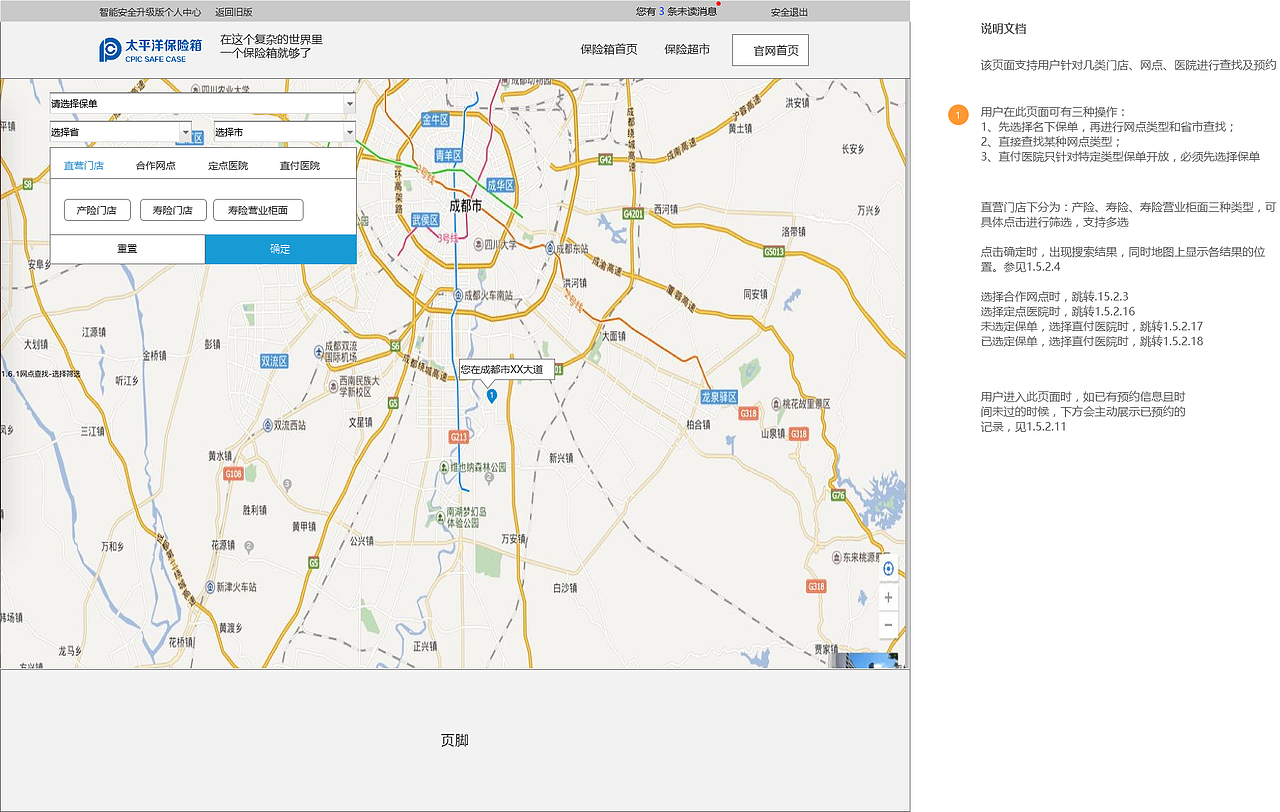This screenshot has height=812, width=1280.
Task: Toggle the 寿险营业柜面 filter
Action: [x=258, y=210]
